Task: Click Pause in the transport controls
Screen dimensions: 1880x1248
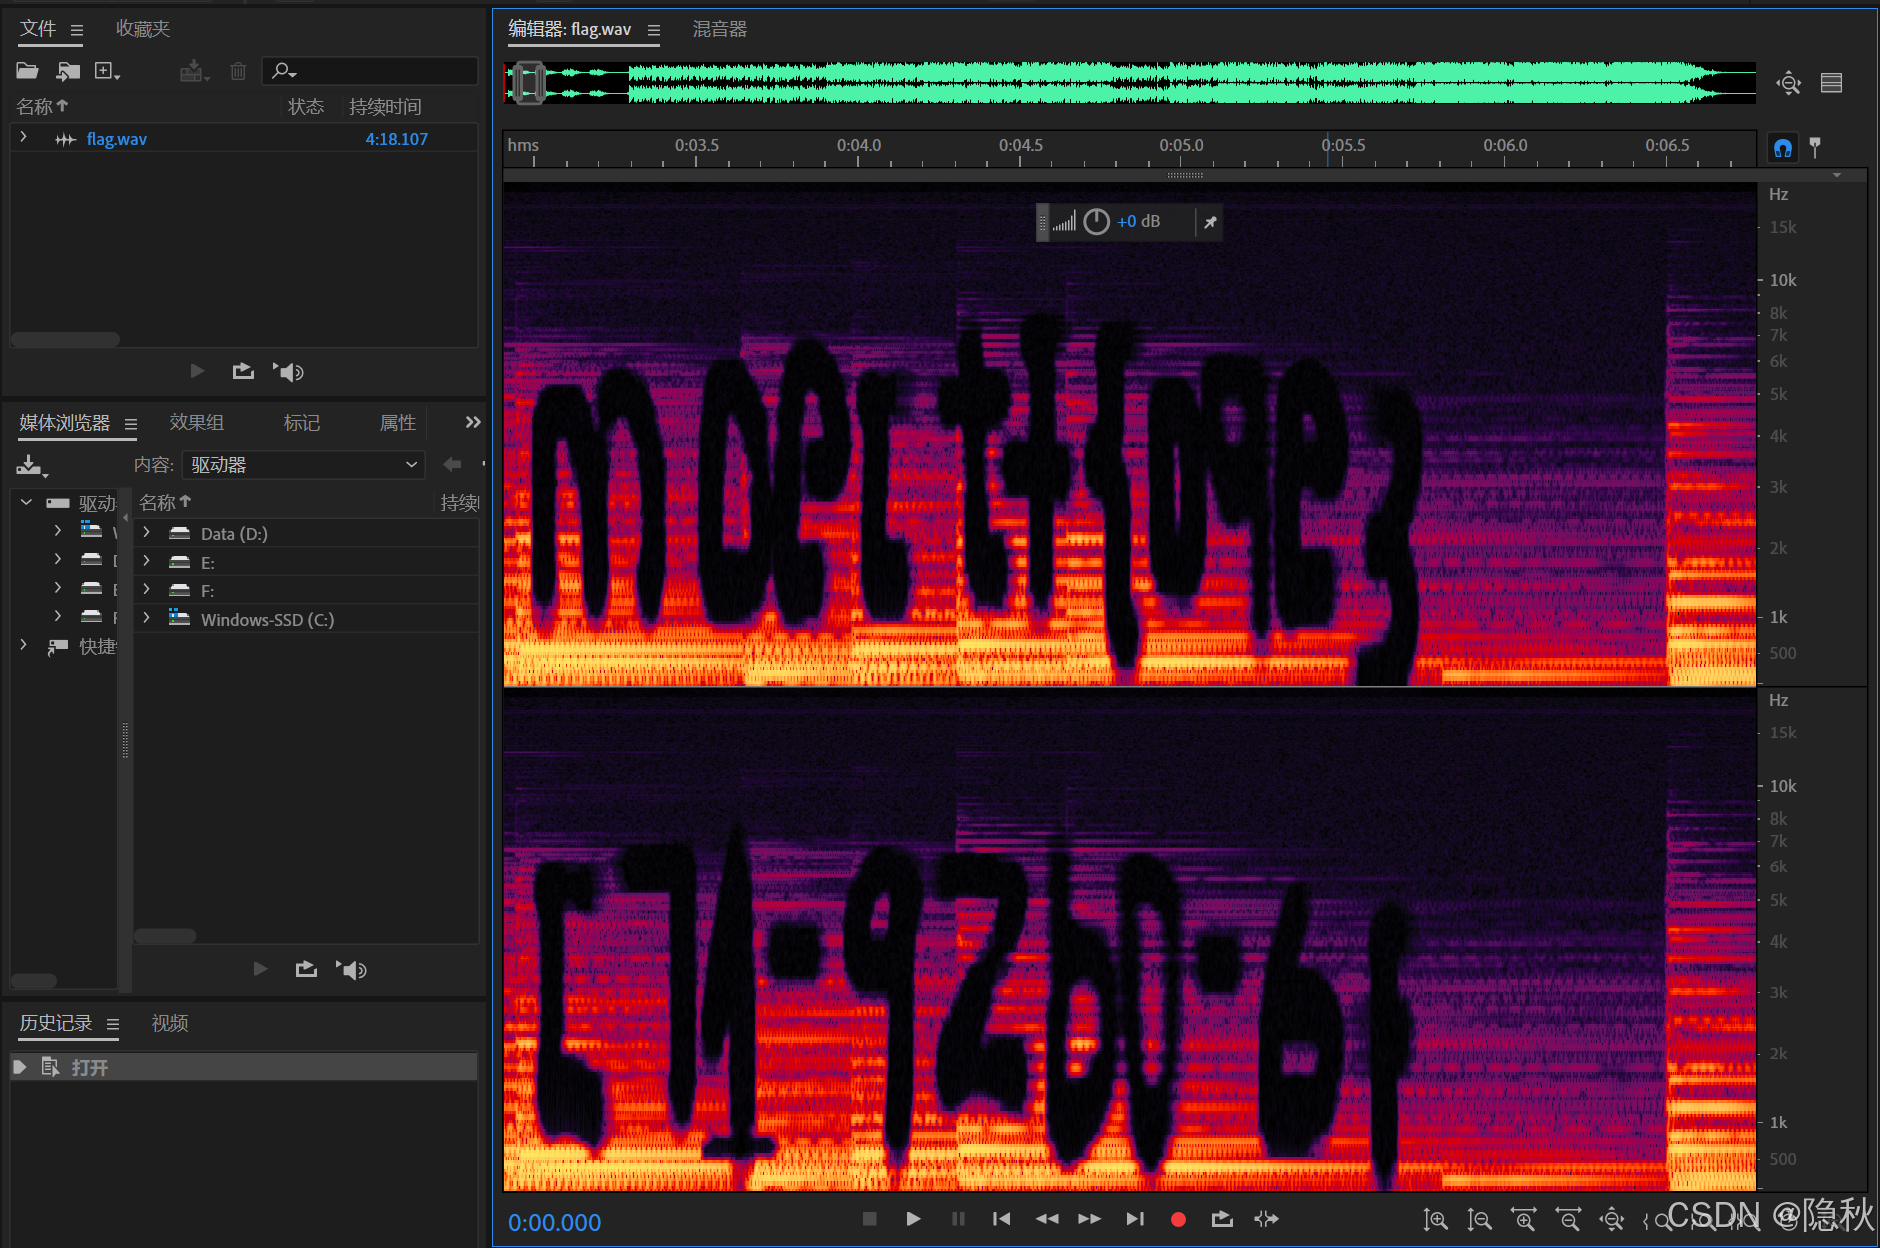Action: tap(957, 1219)
